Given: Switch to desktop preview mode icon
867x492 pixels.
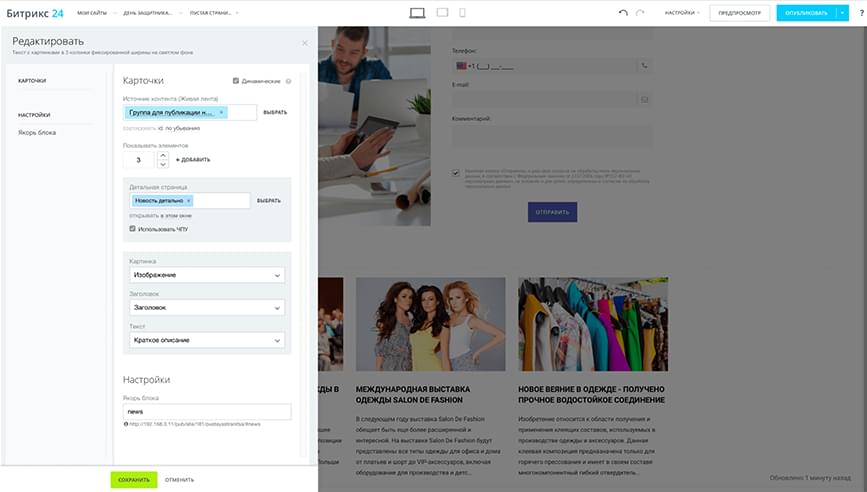Looking at the screenshot, I should [418, 13].
